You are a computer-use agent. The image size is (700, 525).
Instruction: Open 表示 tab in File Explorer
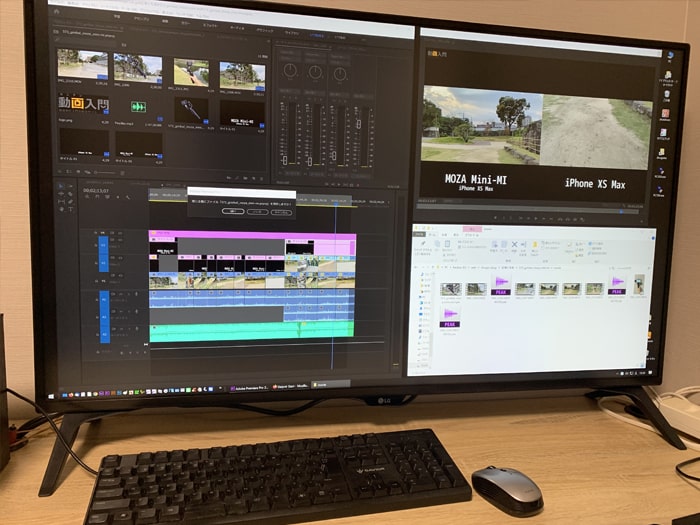456,235
